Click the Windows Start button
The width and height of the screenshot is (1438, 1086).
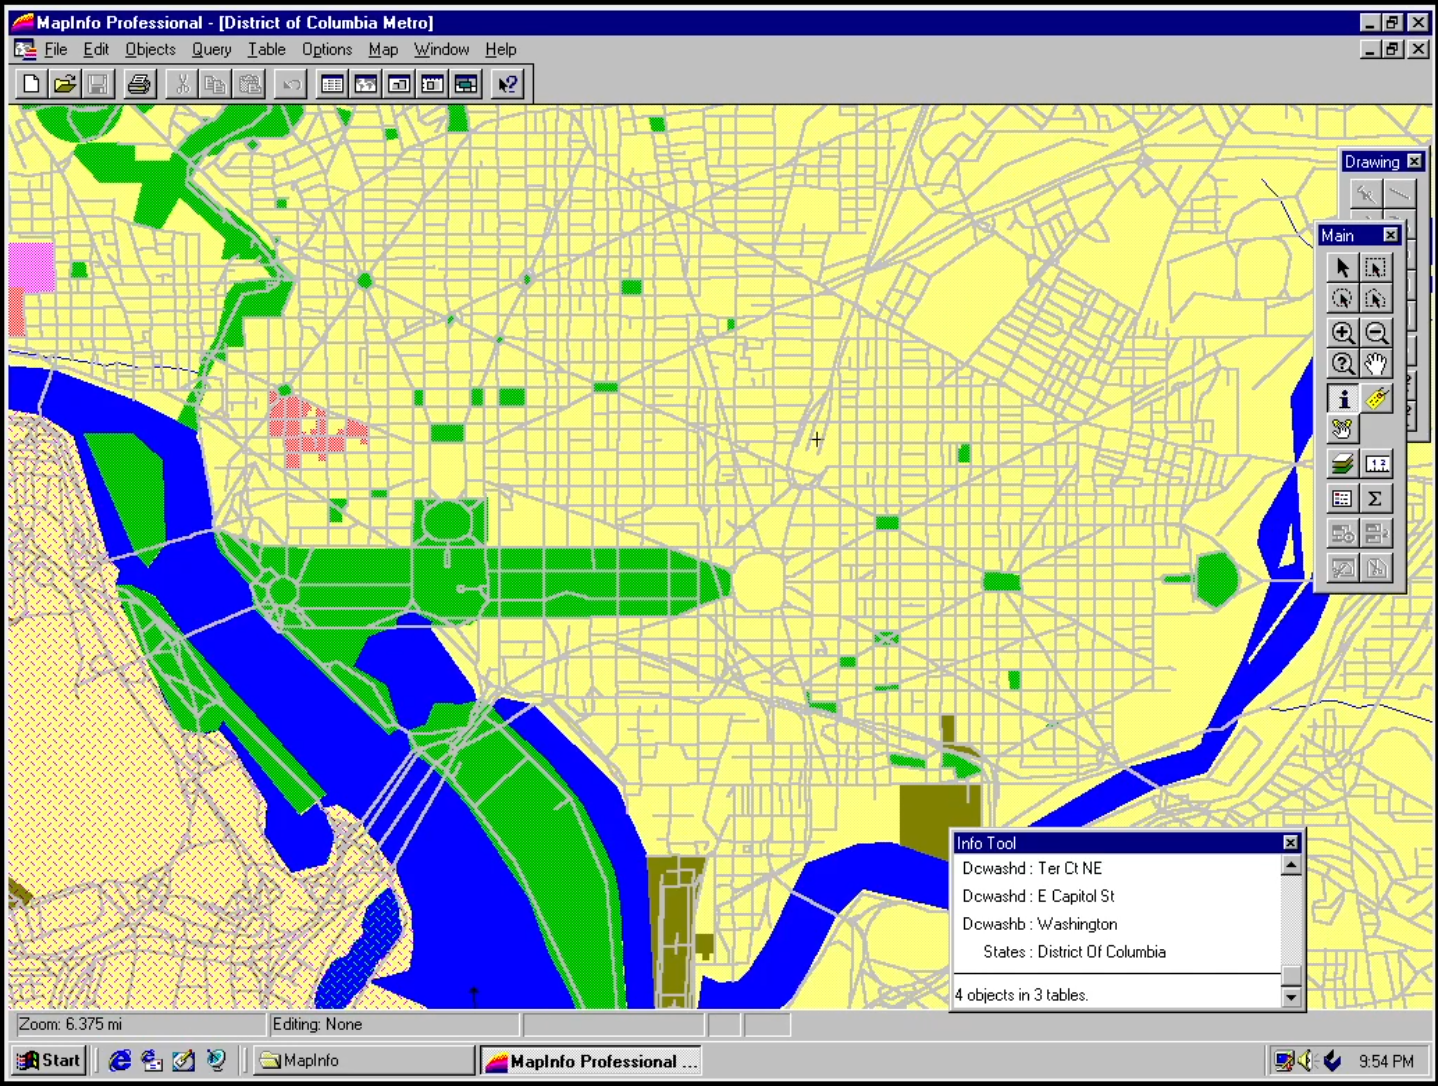(x=48, y=1061)
